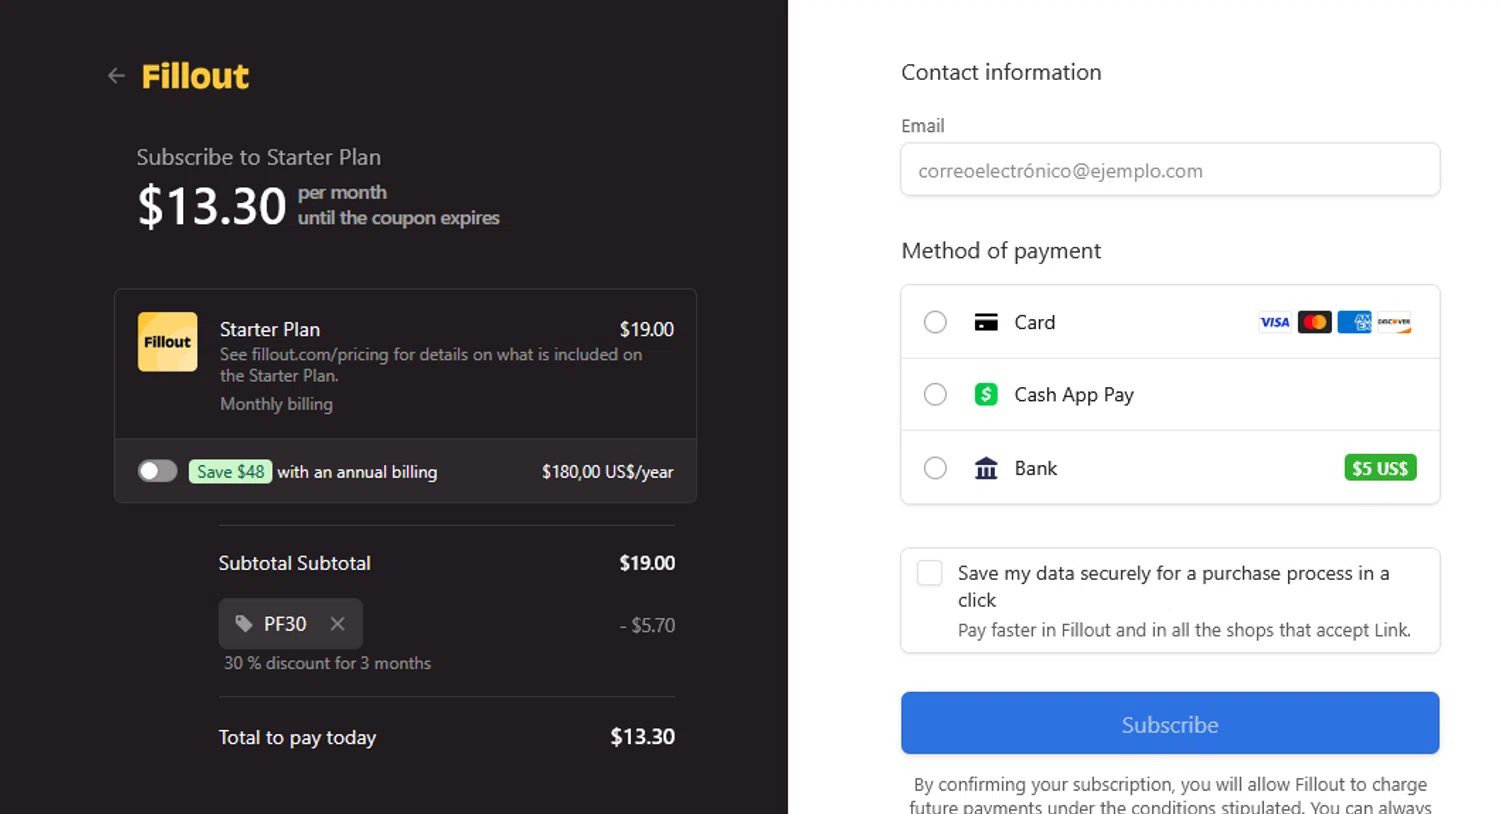Click the Cash App Pay logo icon
This screenshot has height=814, width=1500.
[x=986, y=394]
